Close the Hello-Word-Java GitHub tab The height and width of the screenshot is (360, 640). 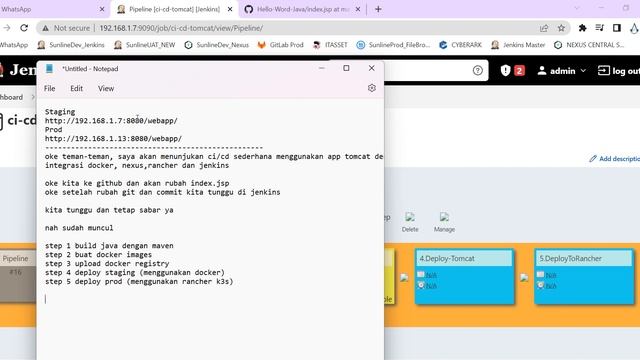[358, 9]
